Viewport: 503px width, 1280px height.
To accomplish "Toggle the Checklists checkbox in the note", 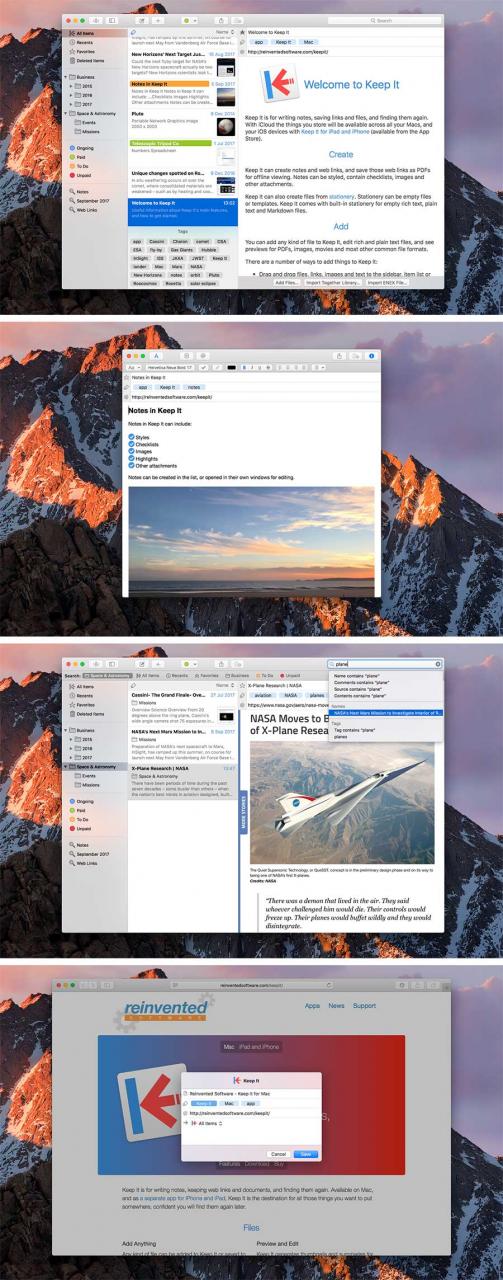I will point(132,444).
